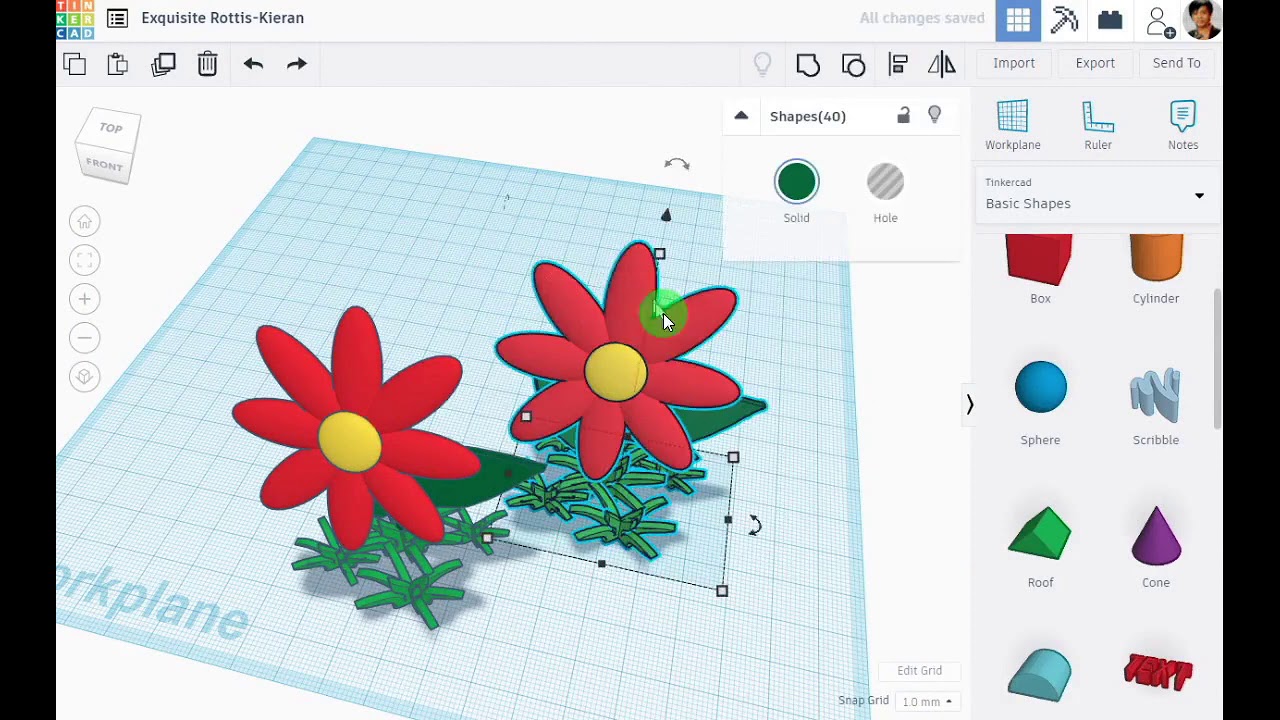Click the rotation handle beside the selection
Image resolution: width=1280 pixels, height=720 pixels.
click(x=755, y=525)
